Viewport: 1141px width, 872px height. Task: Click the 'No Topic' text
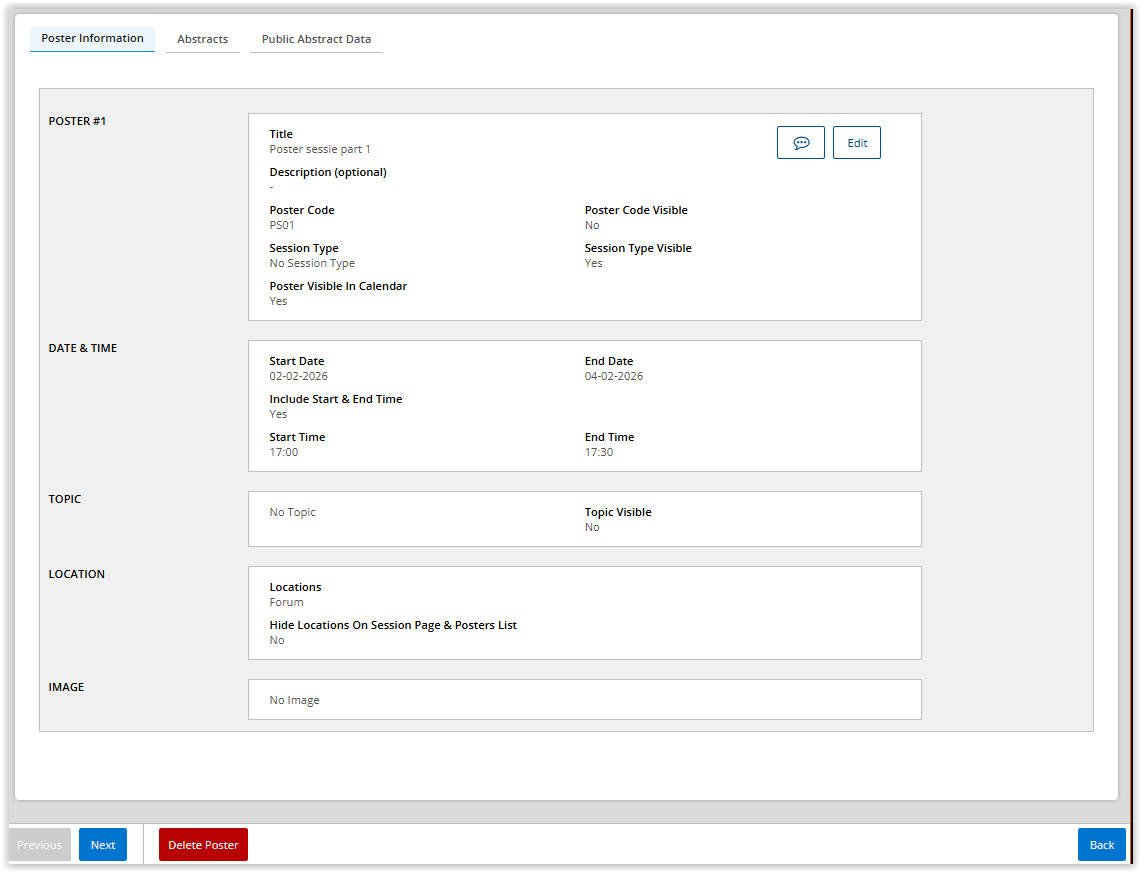292,512
